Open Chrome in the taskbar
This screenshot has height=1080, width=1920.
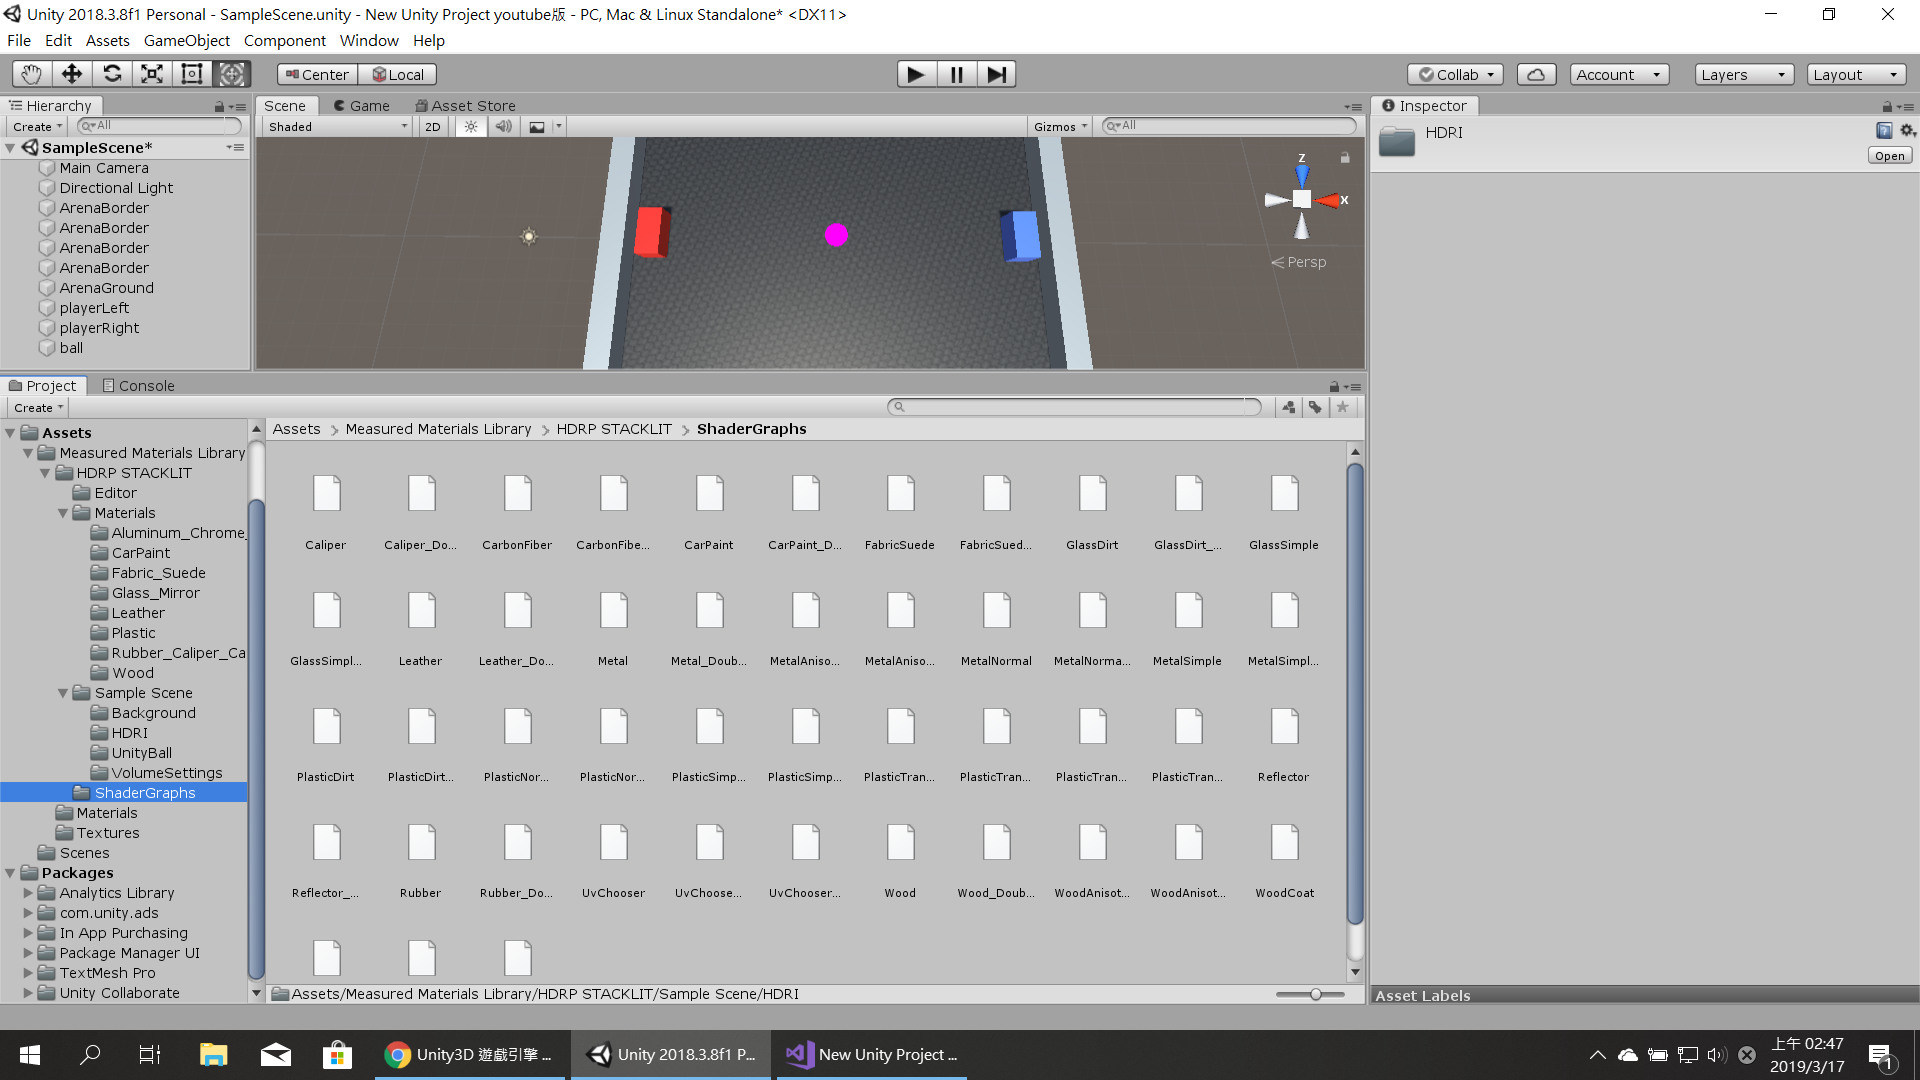(472, 1055)
